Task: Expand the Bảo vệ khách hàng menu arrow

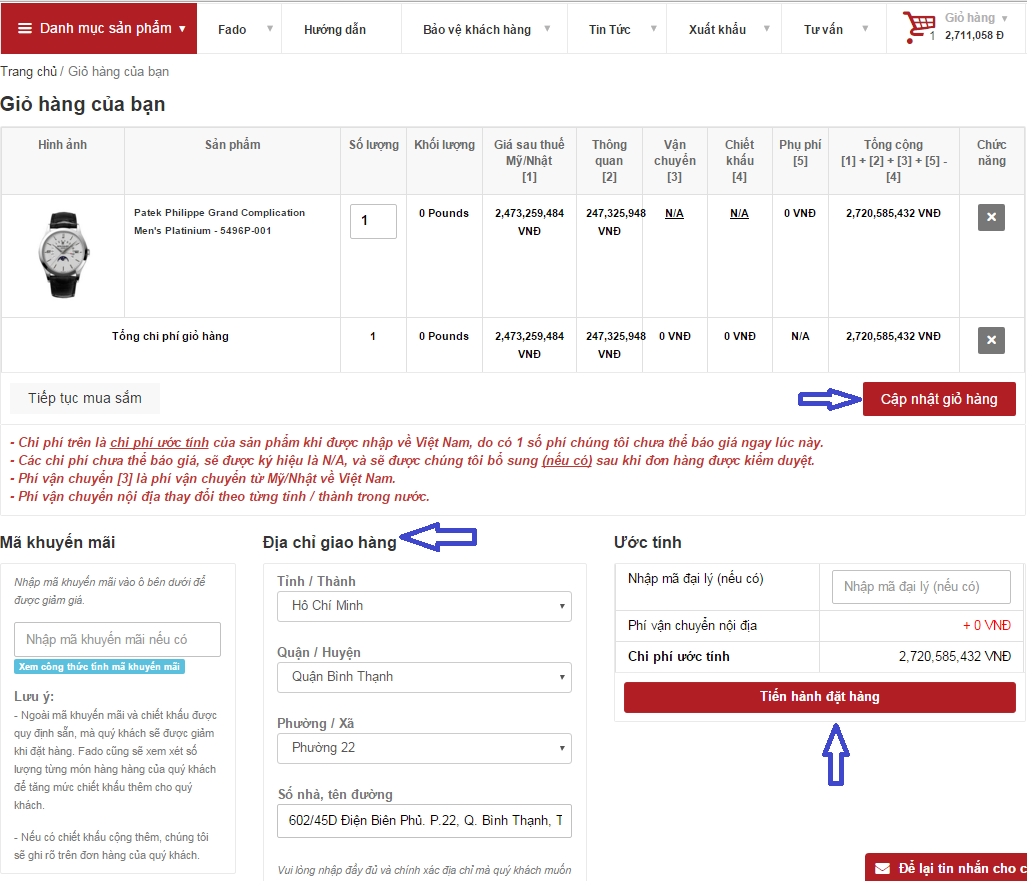Action: [547, 29]
